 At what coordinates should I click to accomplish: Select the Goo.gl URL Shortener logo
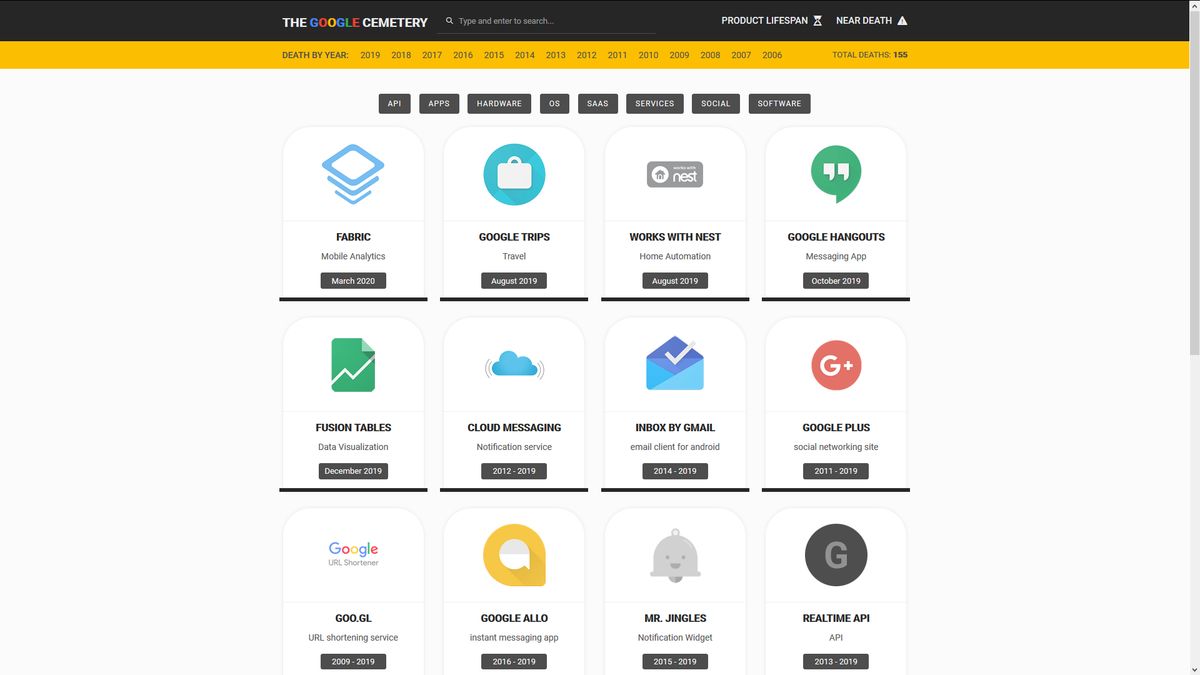[x=353, y=553]
